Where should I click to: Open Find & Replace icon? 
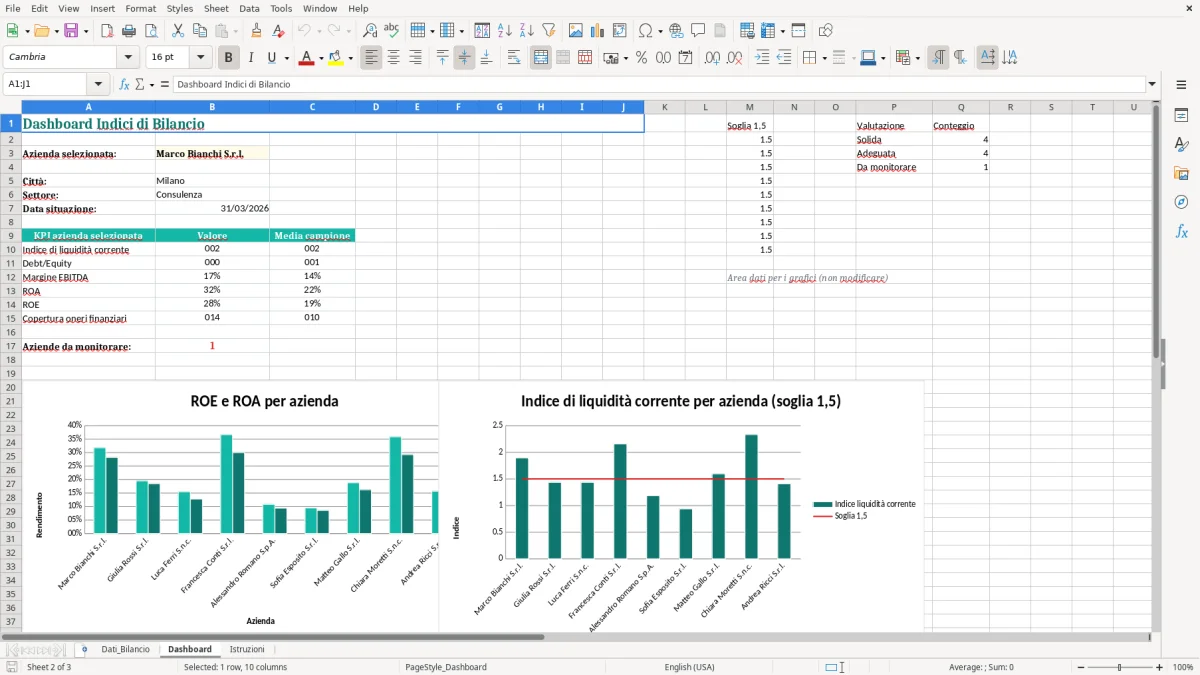point(370,31)
